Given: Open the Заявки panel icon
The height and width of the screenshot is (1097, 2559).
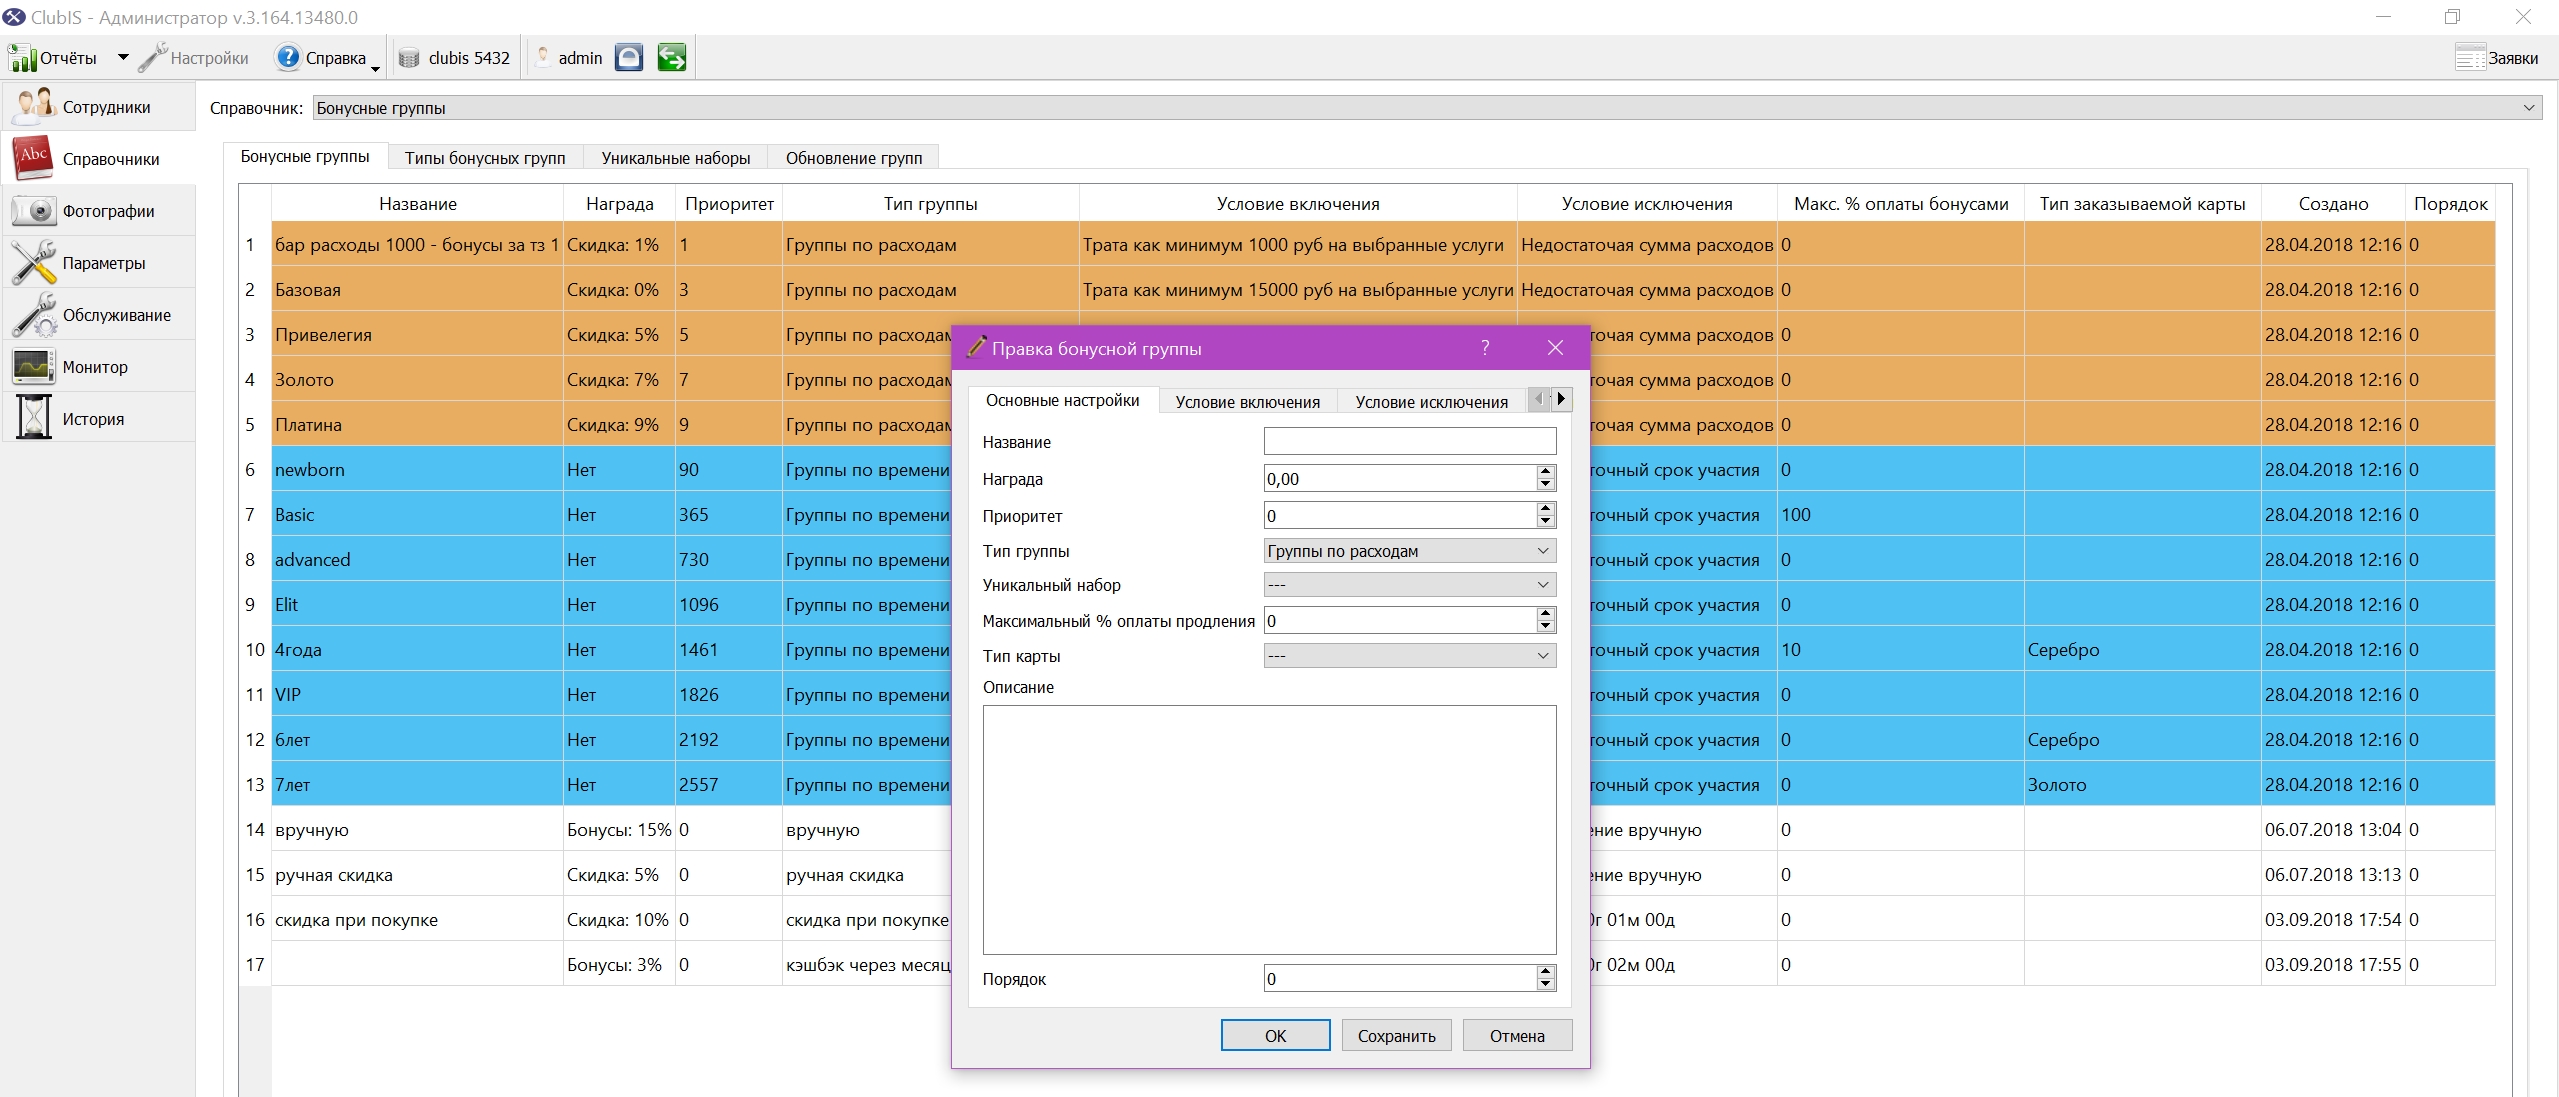Looking at the screenshot, I should tap(2469, 57).
